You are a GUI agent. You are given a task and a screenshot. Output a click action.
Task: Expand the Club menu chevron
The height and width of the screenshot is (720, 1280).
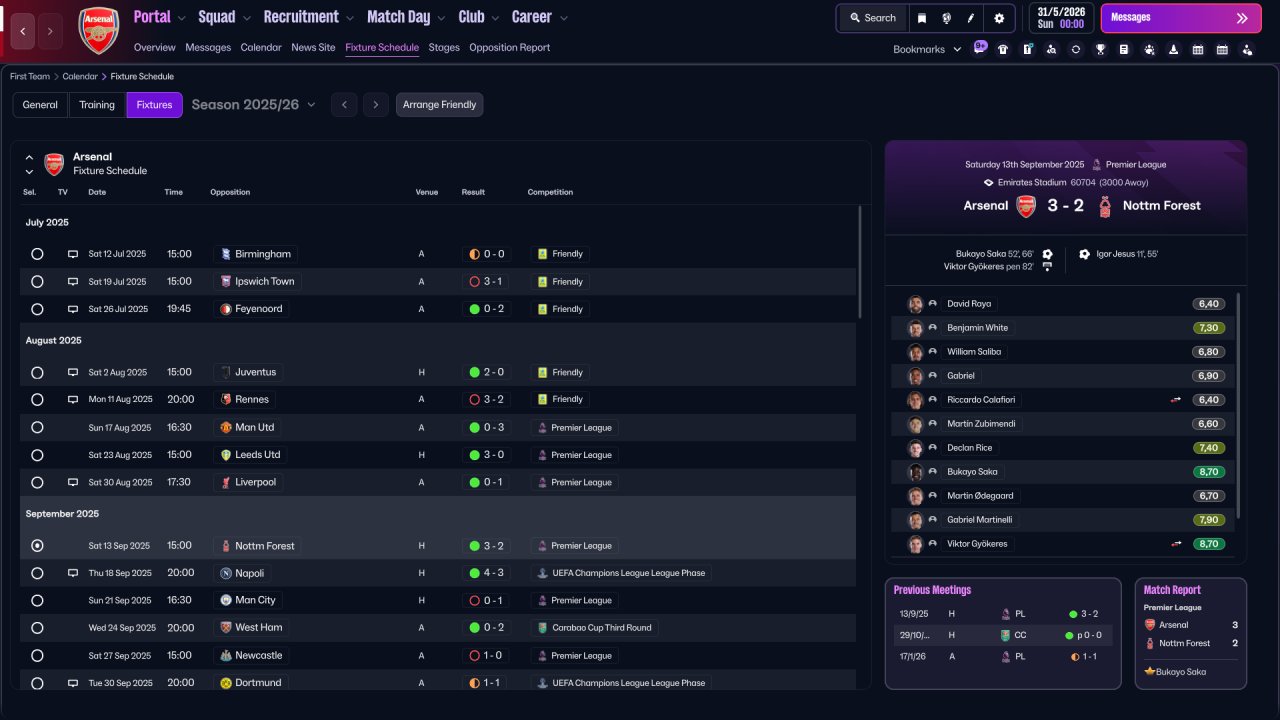pos(494,18)
